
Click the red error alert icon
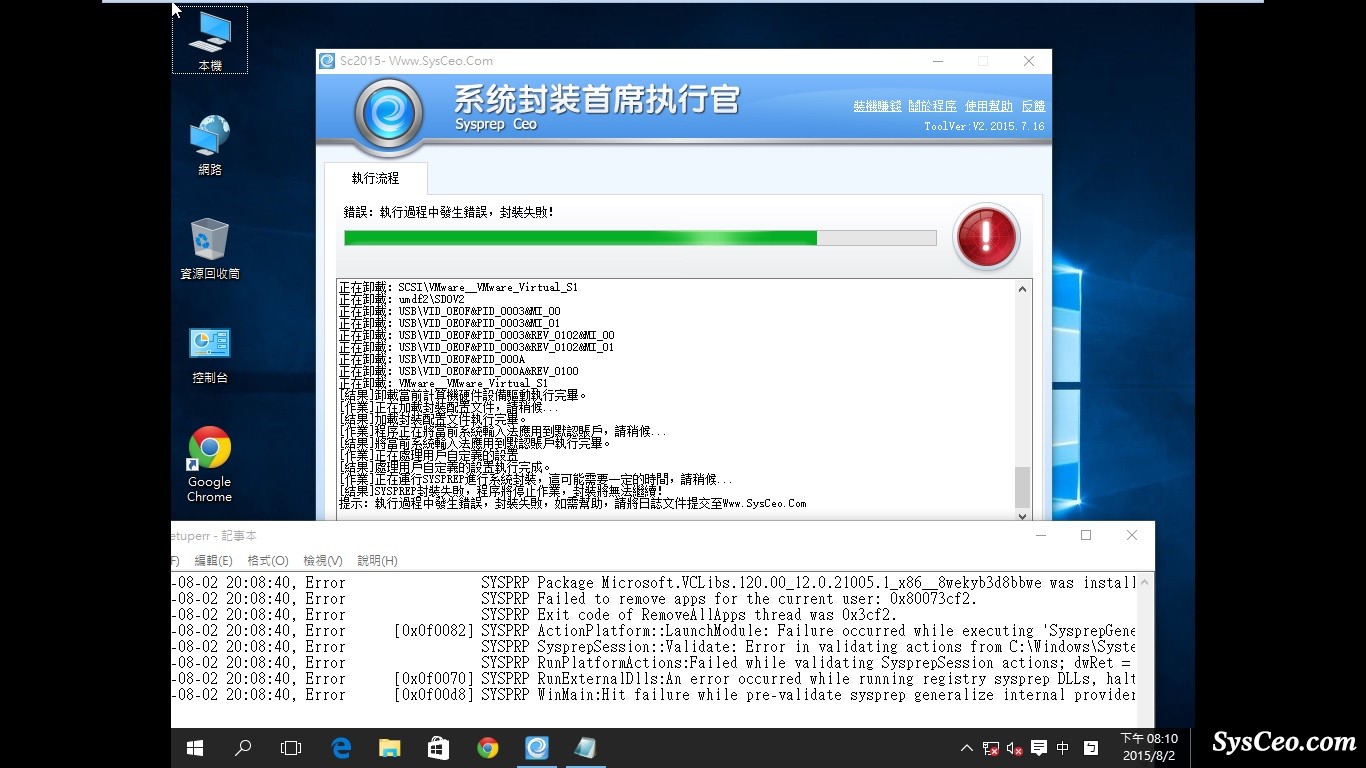pyautogui.click(x=986, y=238)
